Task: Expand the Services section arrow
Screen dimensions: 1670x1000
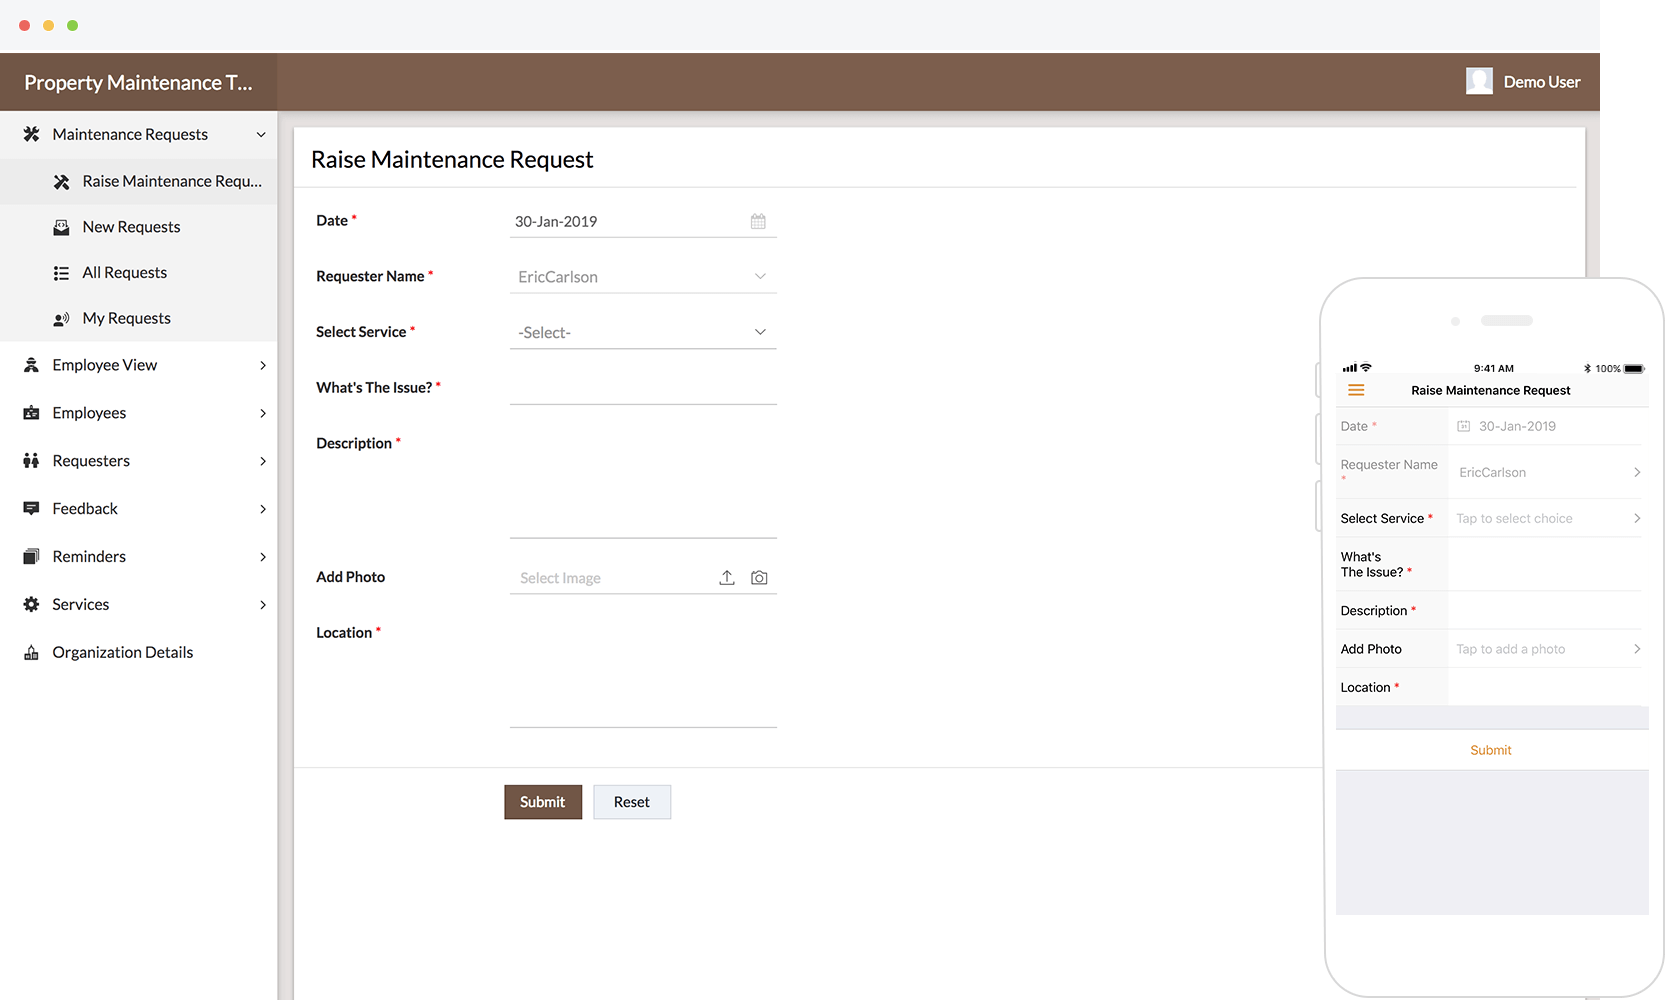Action: coord(263,605)
